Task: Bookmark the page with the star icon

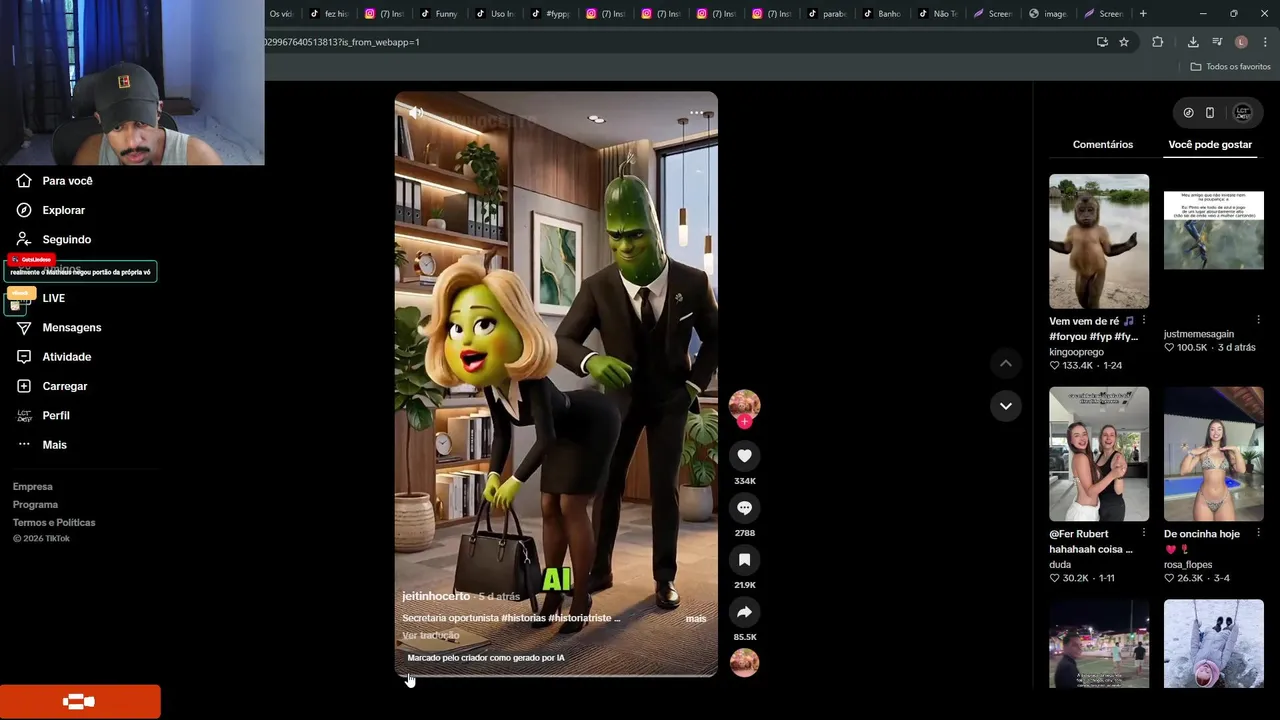Action: (1124, 42)
